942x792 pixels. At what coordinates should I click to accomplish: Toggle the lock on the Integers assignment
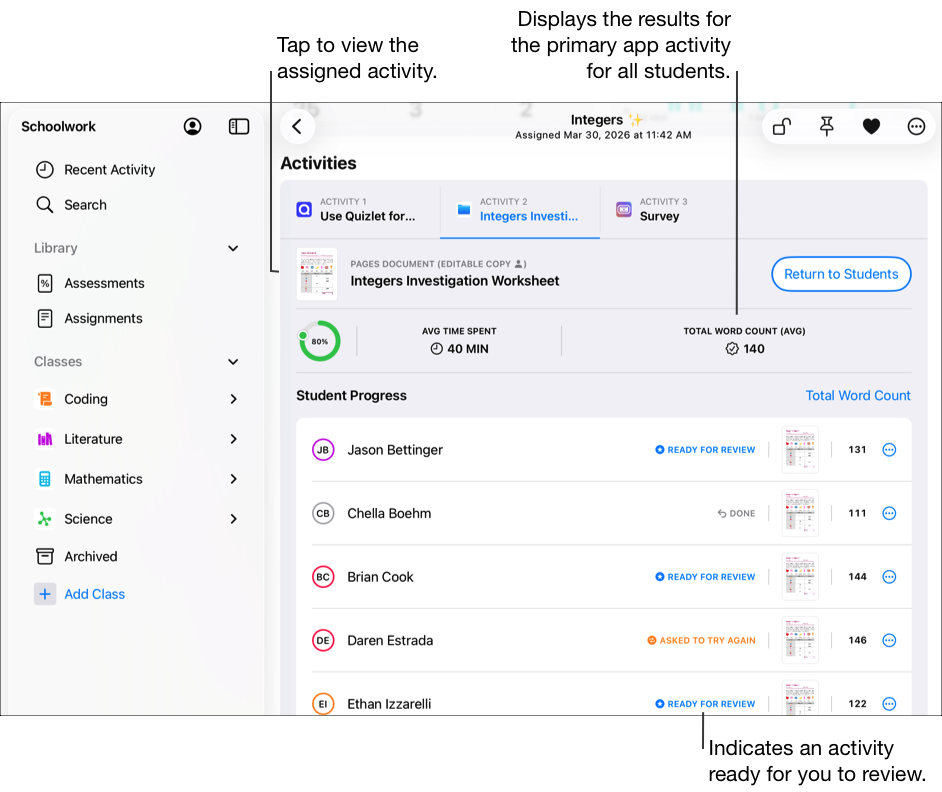pyautogui.click(x=781, y=126)
